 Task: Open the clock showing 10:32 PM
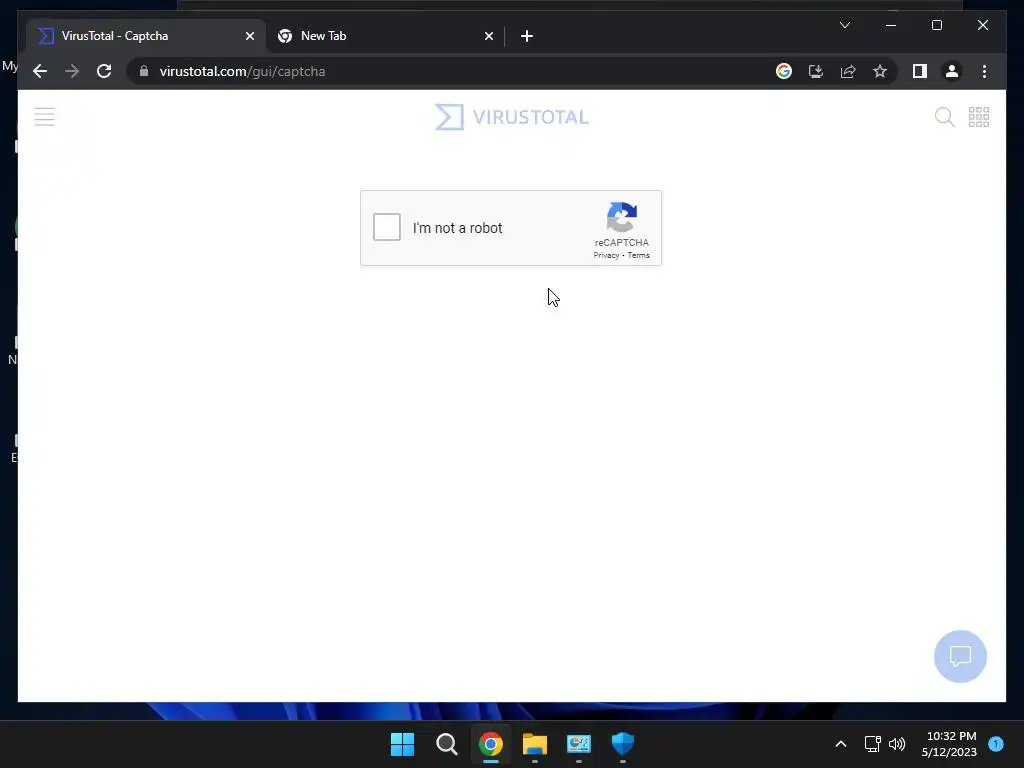click(950, 744)
